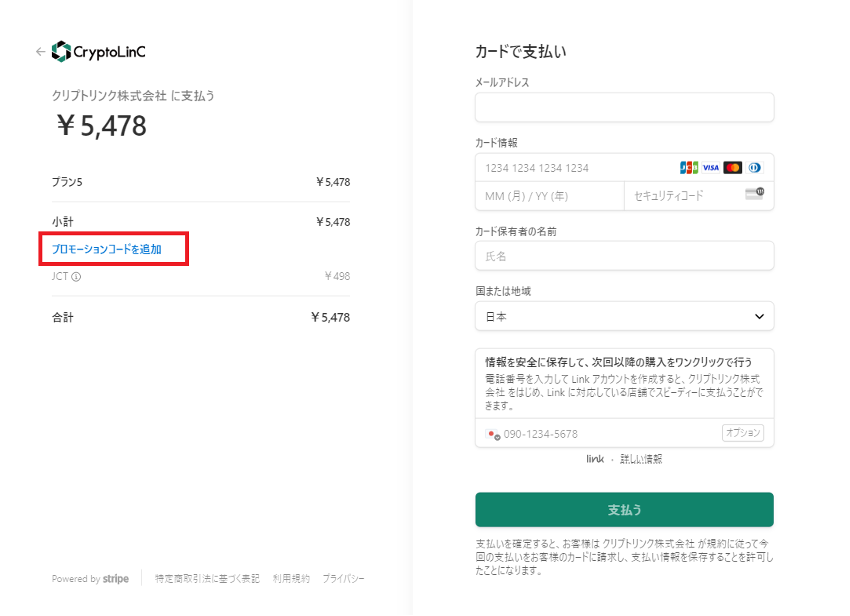The width and height of the screenshot is (850, 616).
Task: Focus the 氏名 cardholder name field
Action: 624,256
